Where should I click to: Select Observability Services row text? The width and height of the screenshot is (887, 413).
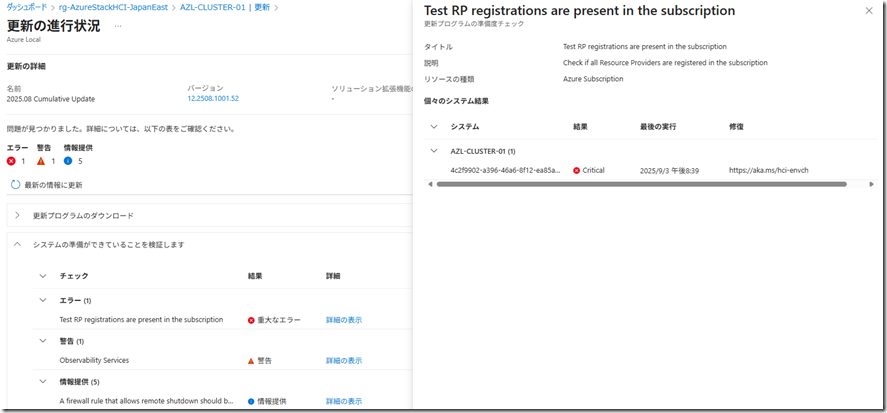click(x=94, y=360)
